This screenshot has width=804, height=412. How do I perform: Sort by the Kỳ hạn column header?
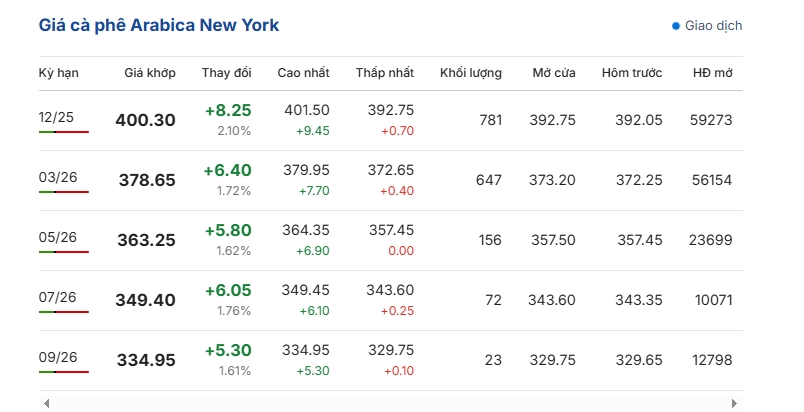click(x=58, y=73)
